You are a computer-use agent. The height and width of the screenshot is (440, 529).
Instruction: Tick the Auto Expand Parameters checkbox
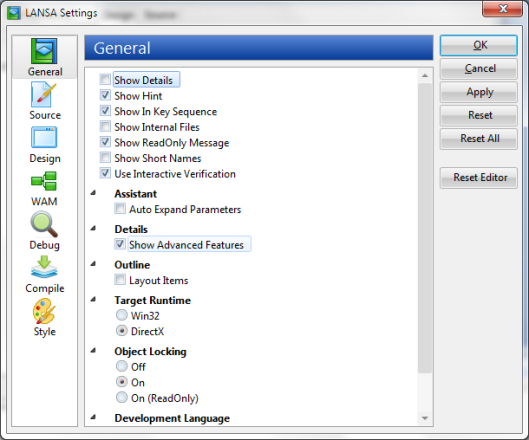120,209
